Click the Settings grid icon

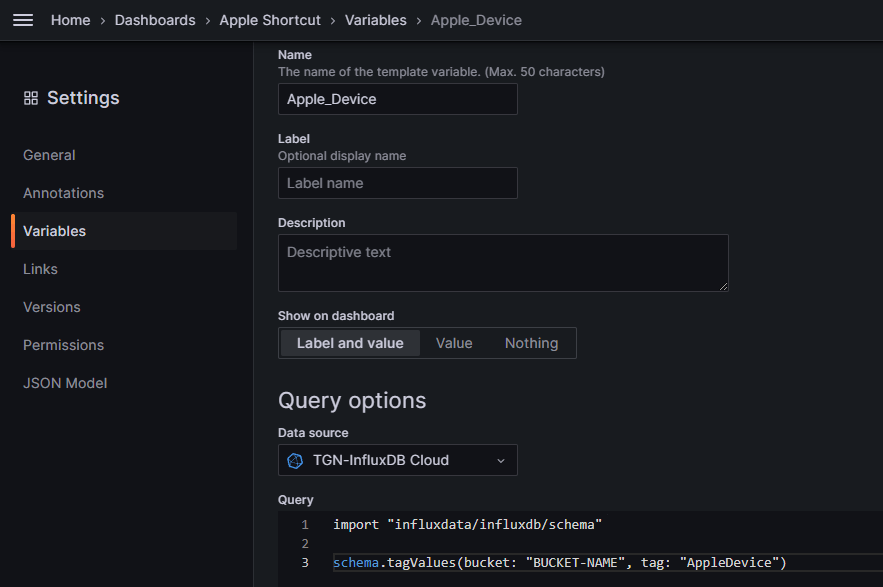tap(31, 98)
